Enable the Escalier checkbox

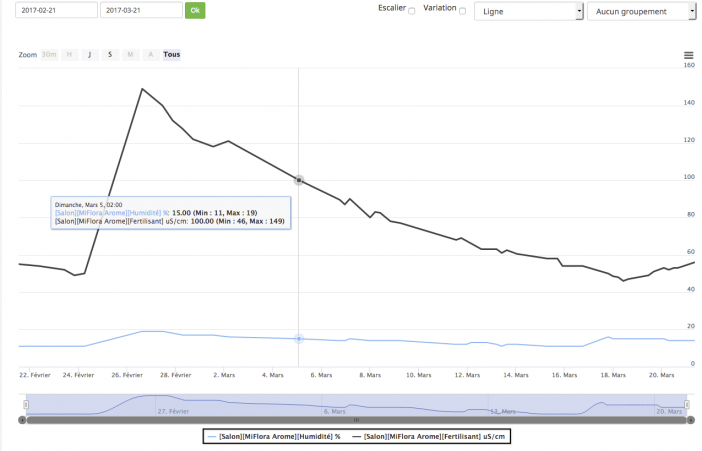pyautogui.click(x=412, y=11)
